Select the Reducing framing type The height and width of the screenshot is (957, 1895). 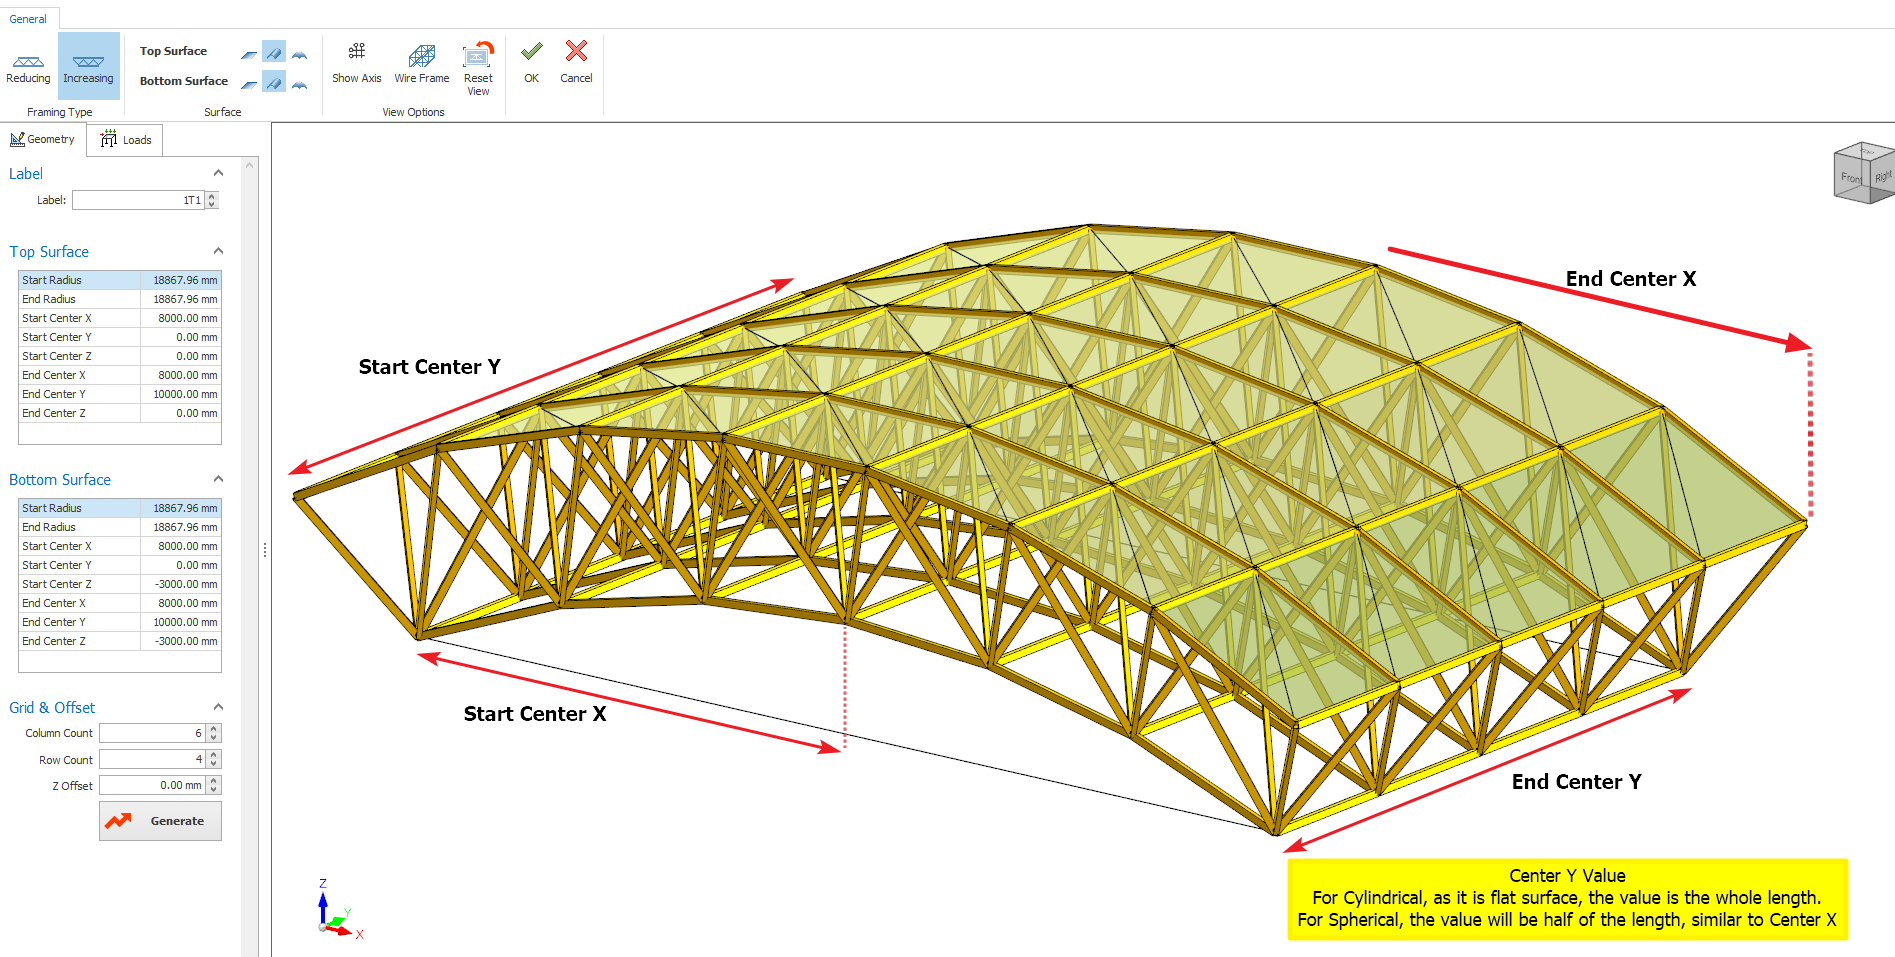pos(28,67)
